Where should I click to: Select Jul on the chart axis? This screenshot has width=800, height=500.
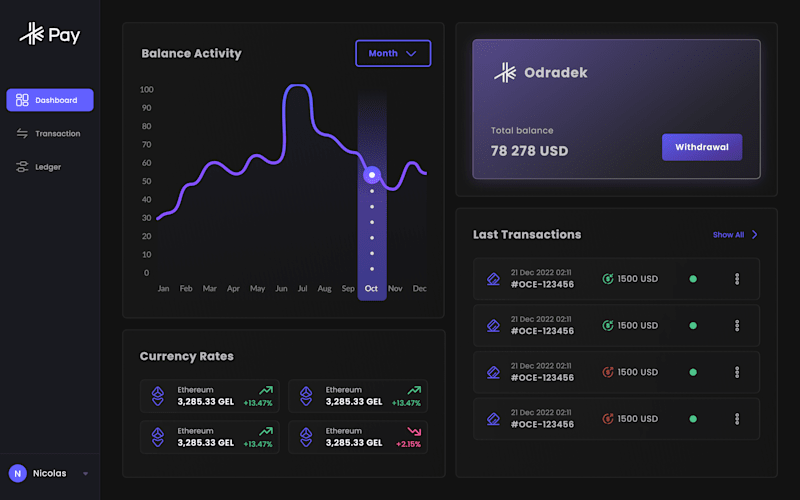tap(303, 289)
